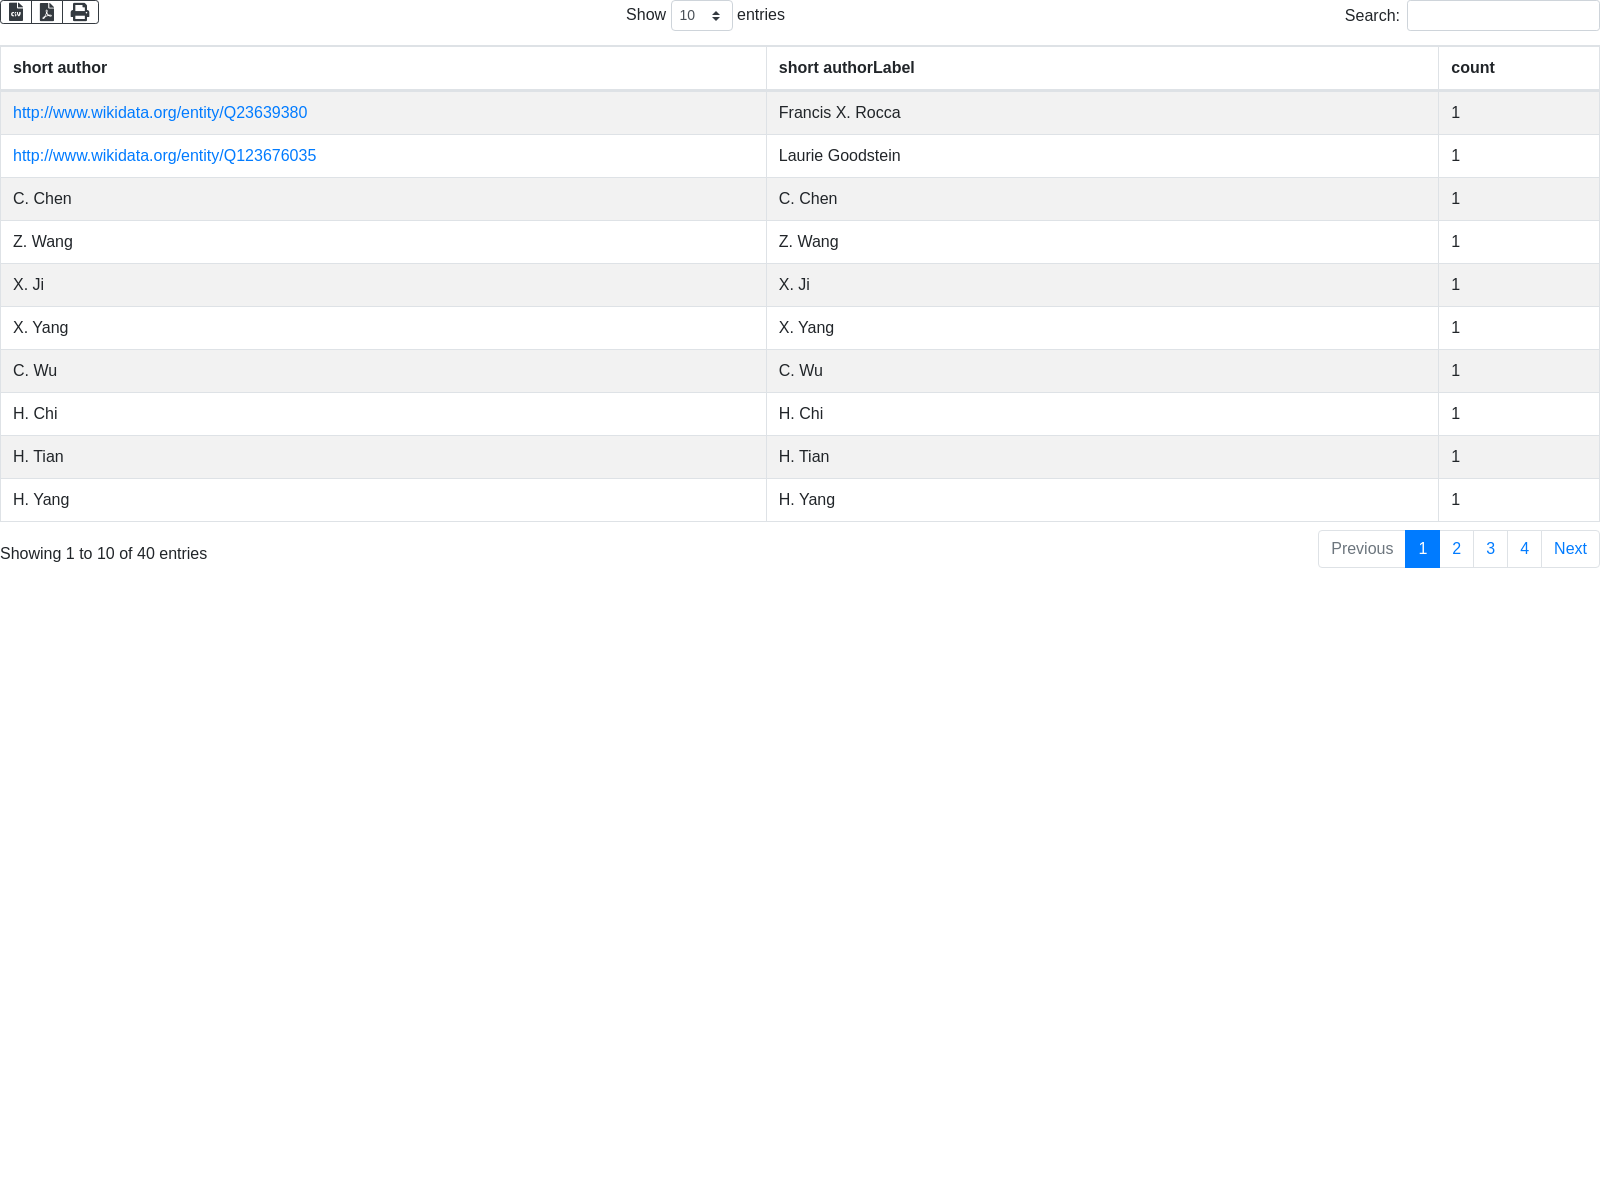Click the C. Chen author cell
1600x1200 pixels.
coord(42,199)
